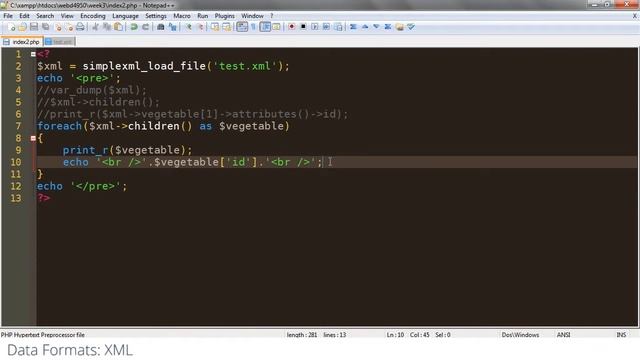Click the Open file toolbar icon
The image size is (640, 360).
coord(22,27)
